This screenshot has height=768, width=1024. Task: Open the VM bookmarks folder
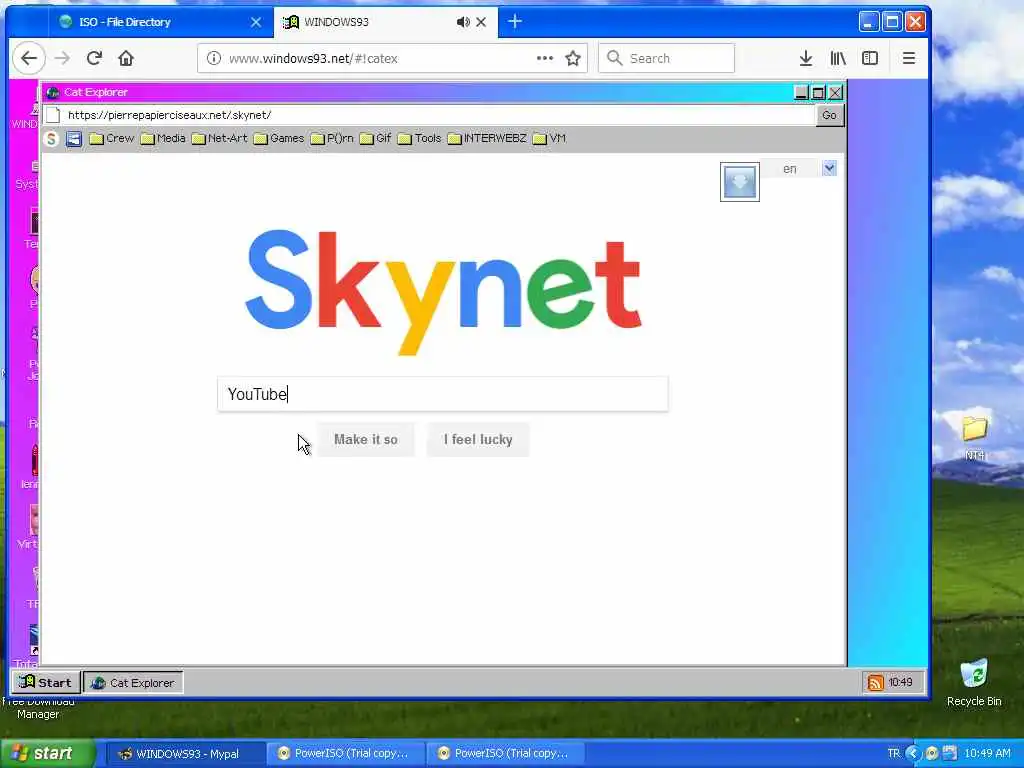549,138
